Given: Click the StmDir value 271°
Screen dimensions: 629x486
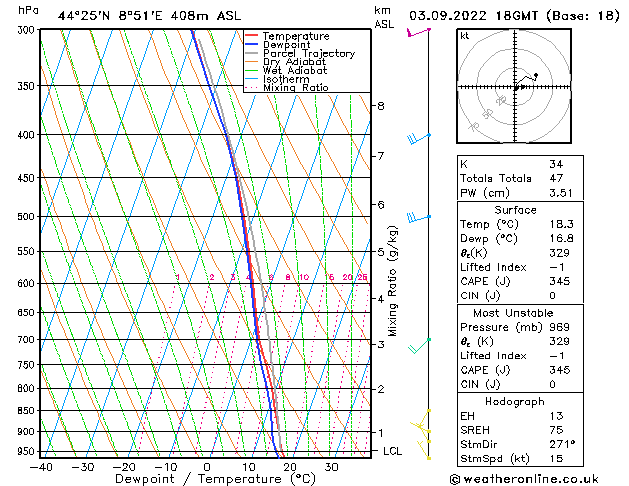Looking at the screenshot, I should (562, 445).
